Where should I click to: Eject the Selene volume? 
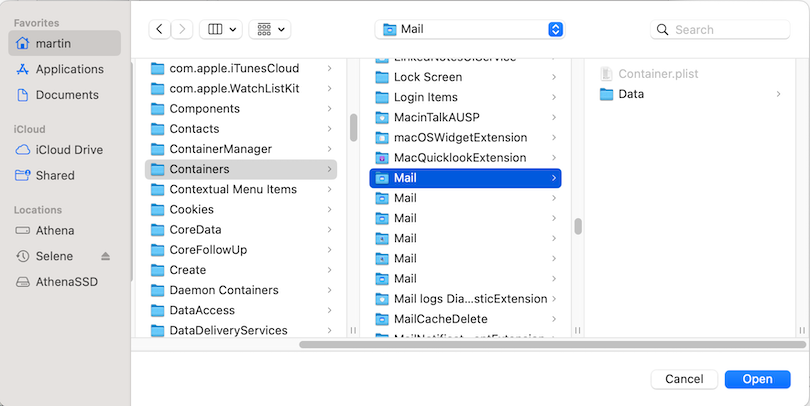(x=105, y=256)
